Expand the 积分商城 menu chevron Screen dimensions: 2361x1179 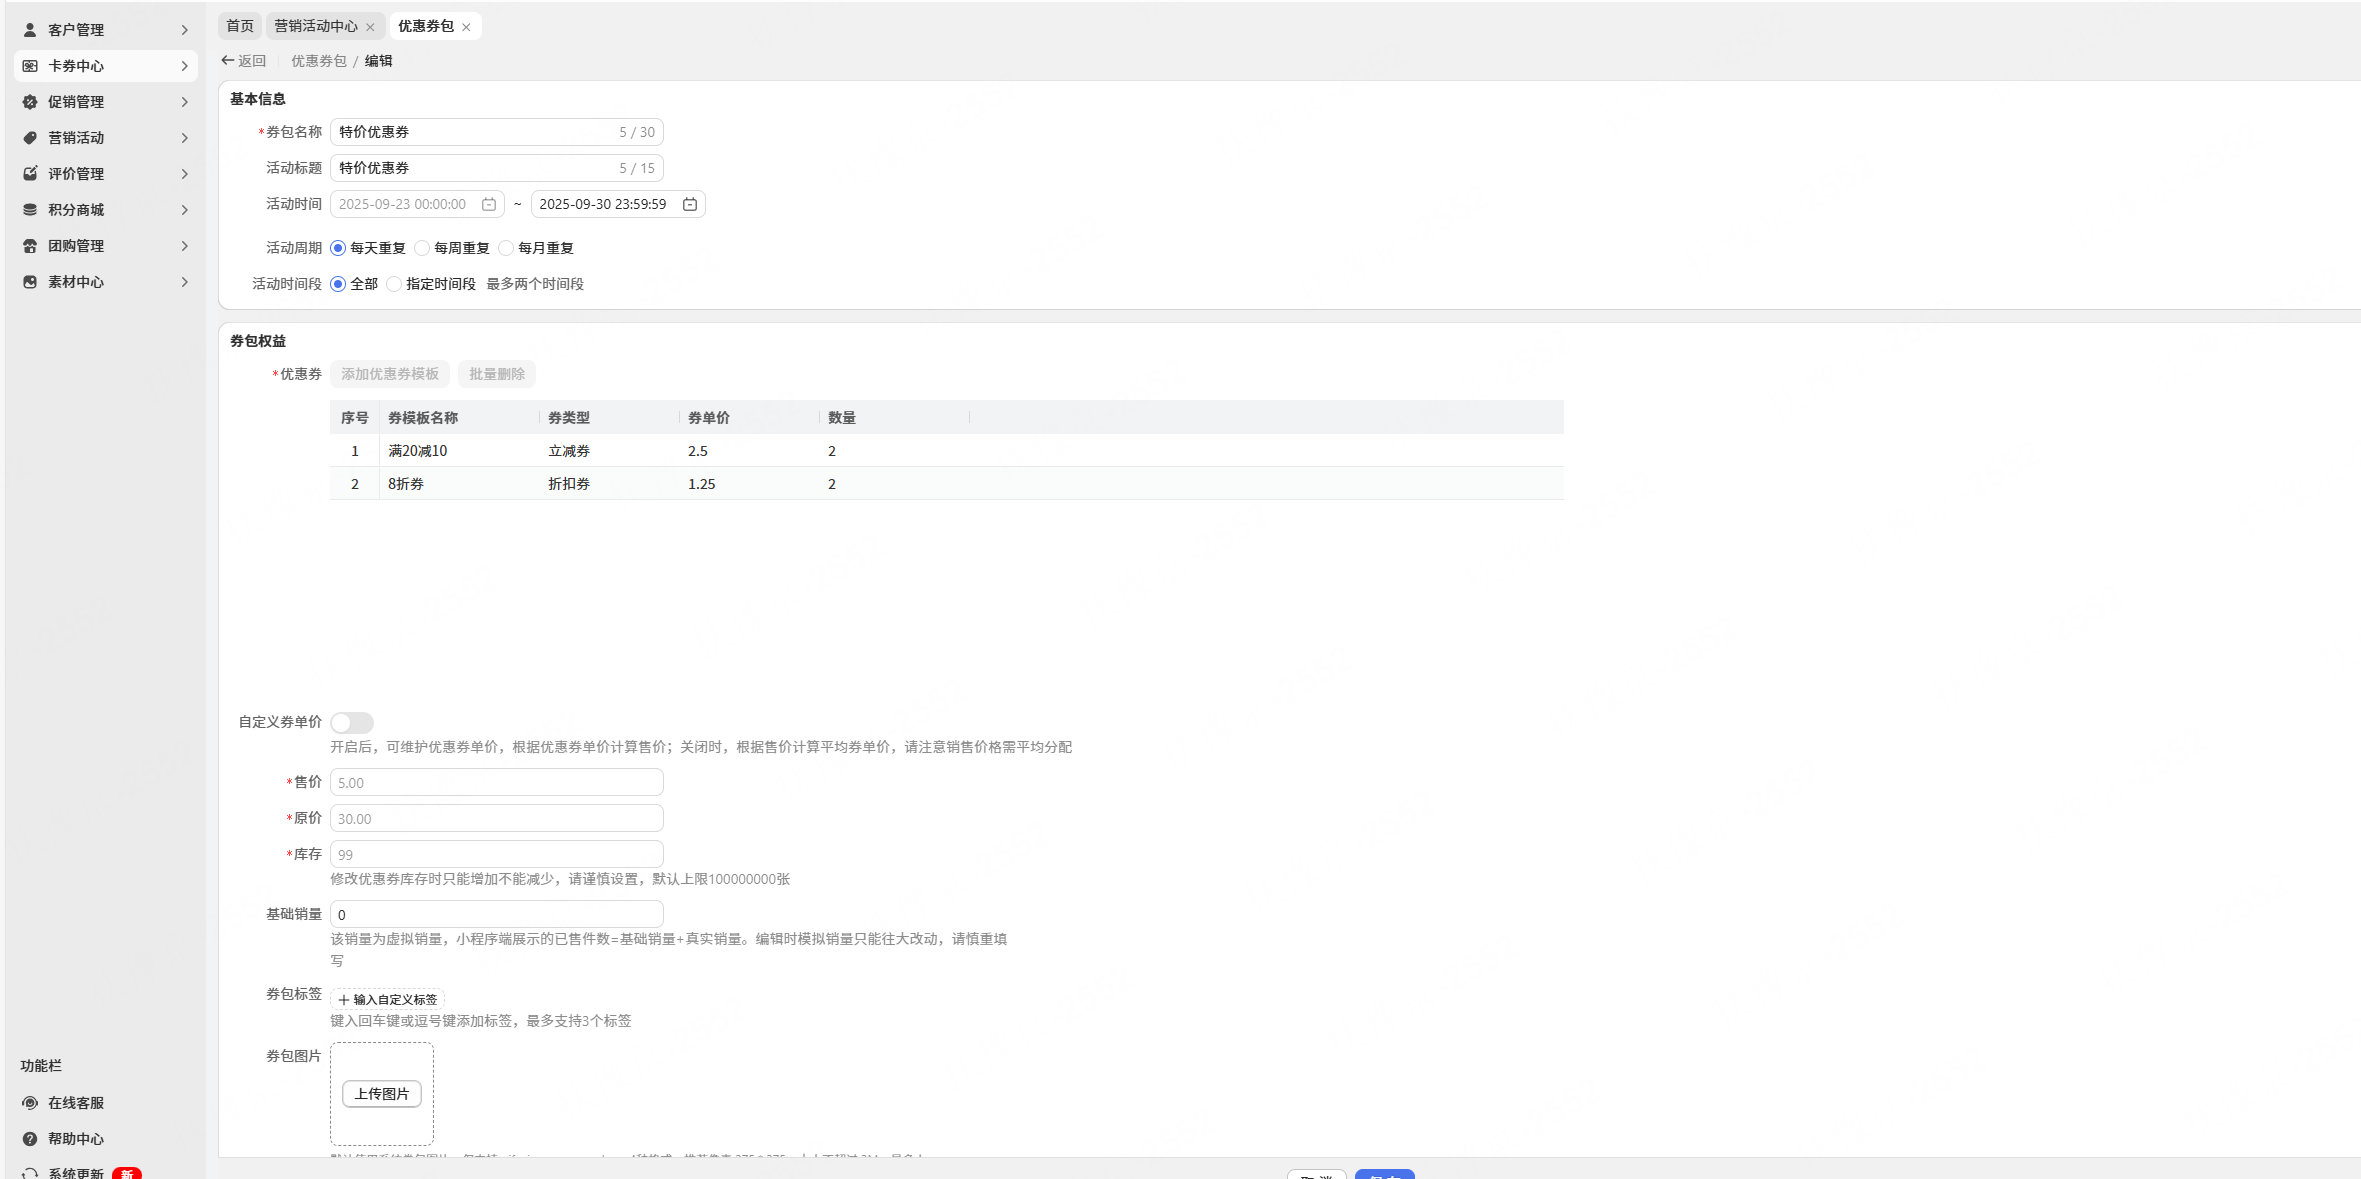coord(185,210)
